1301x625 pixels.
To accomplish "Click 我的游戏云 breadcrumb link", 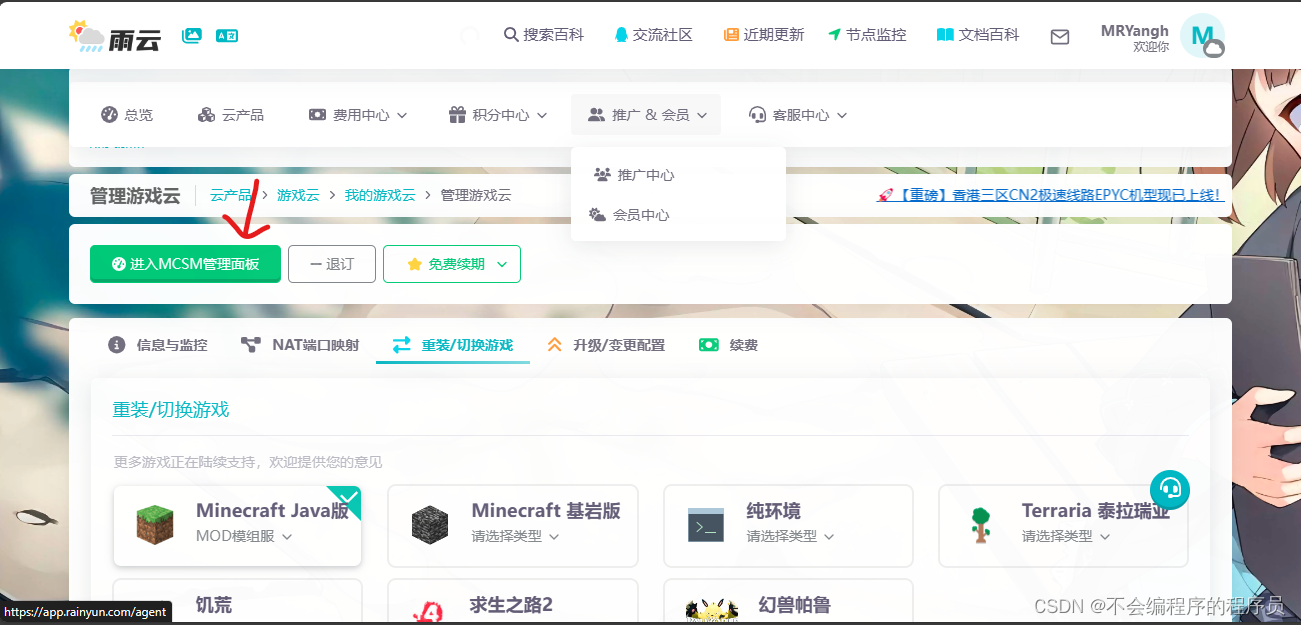I will pos(380,195).
